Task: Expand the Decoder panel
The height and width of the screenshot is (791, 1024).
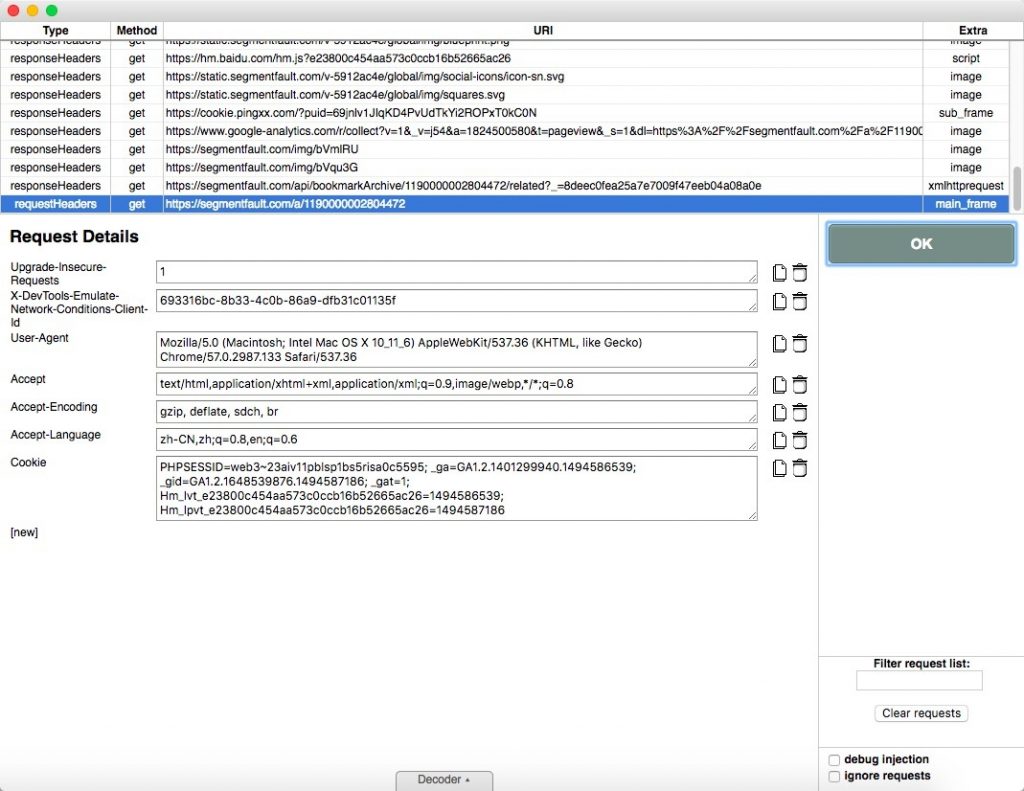Action: pos(443,780)
